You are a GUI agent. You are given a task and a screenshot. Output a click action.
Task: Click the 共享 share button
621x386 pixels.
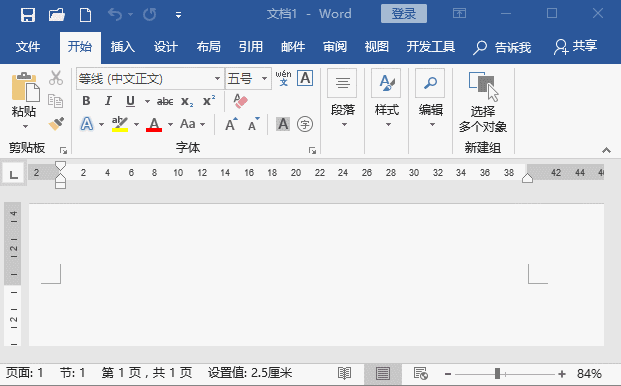[x=576, y=47]
